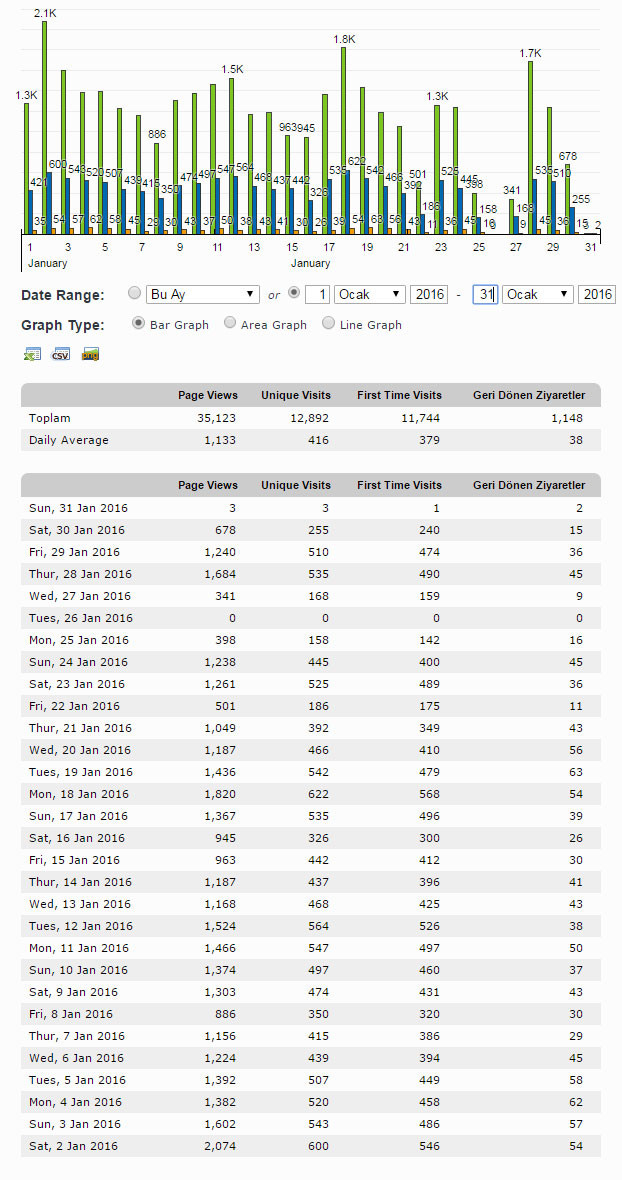The height and width of the screenshot is (1180, 622).
Task: Click the 2.1K peak label in chart
Action: (x=45, y=14)
